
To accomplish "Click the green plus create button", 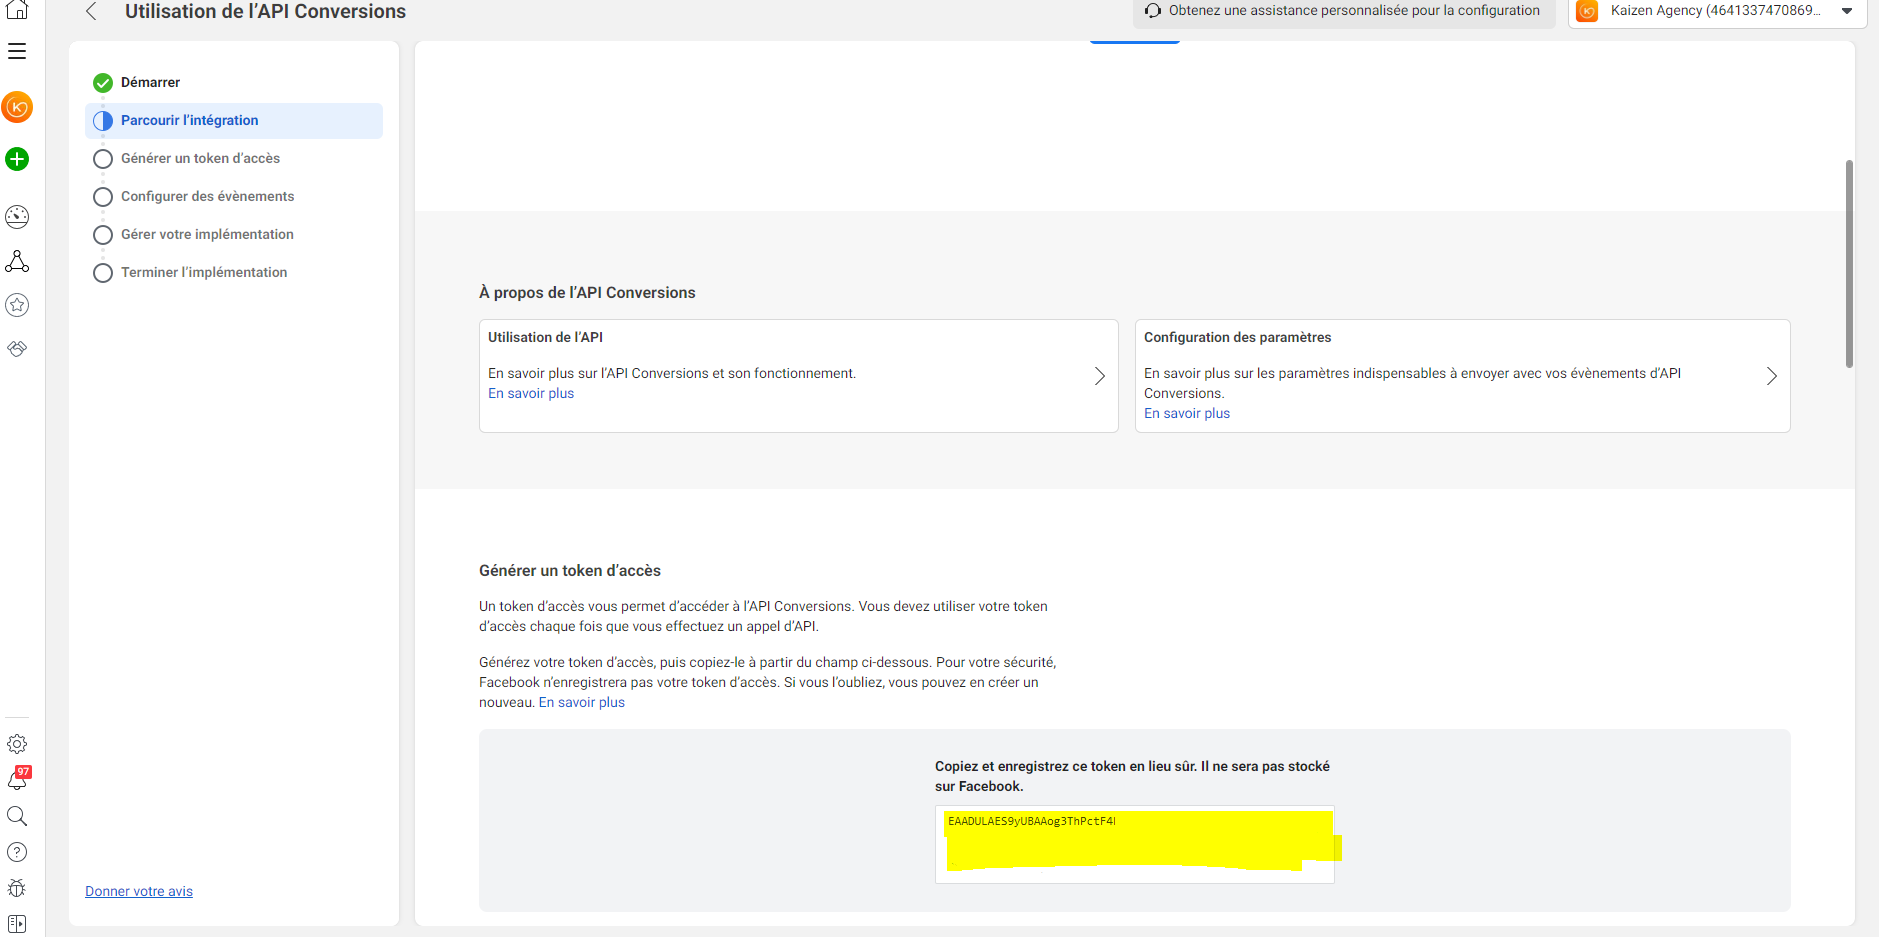I will (x=17, y=159).
